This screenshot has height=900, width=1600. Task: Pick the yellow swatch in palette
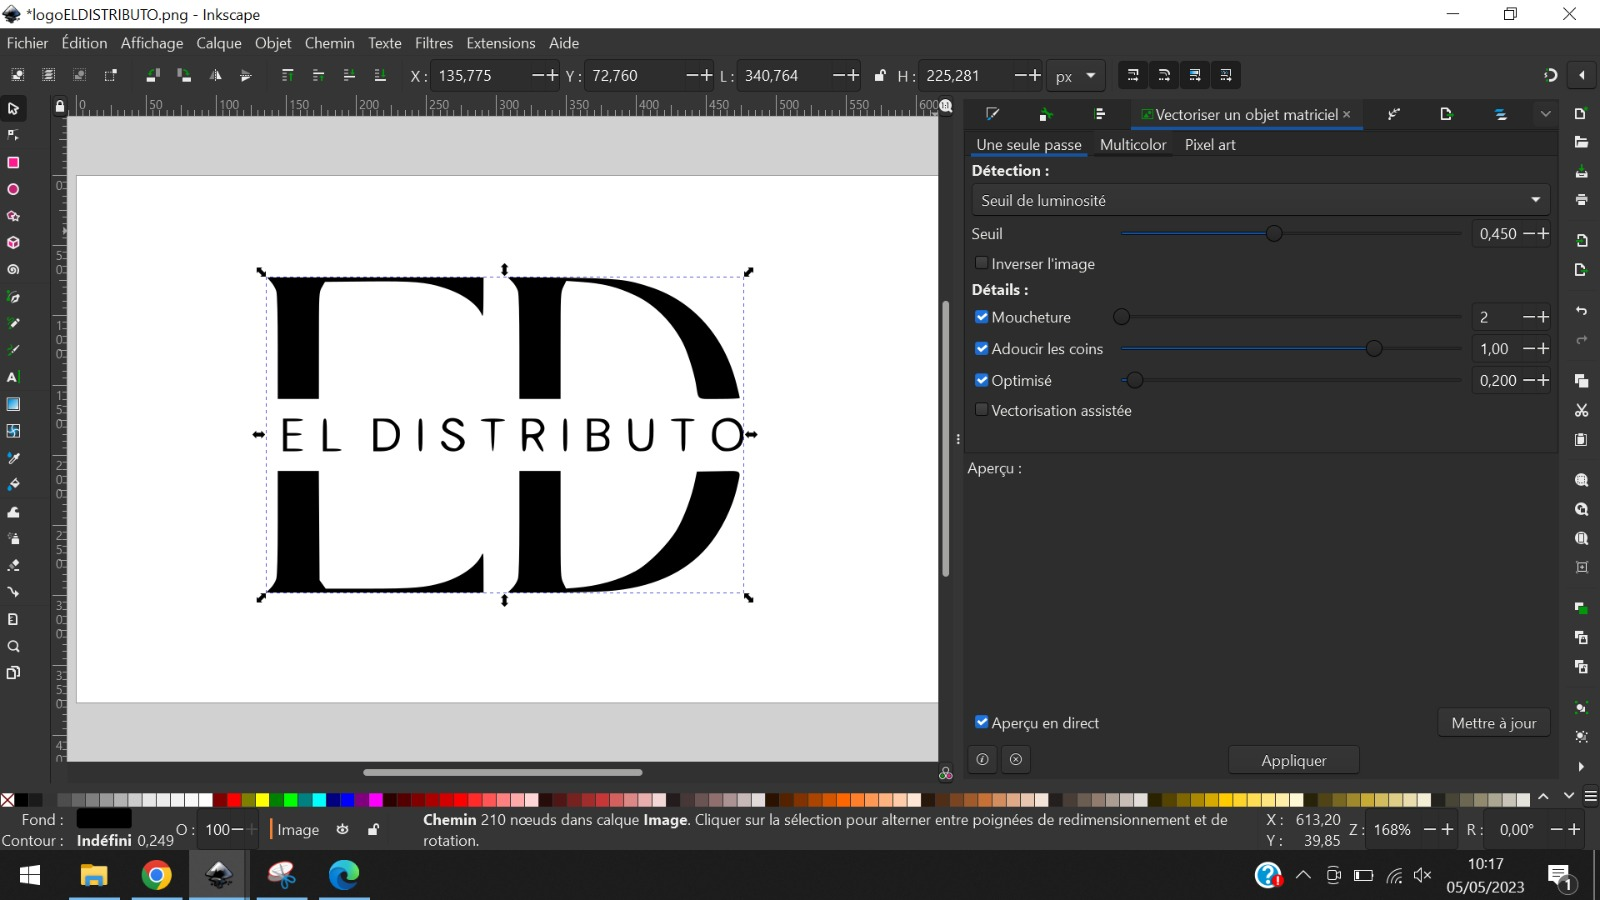coord(262,799)
